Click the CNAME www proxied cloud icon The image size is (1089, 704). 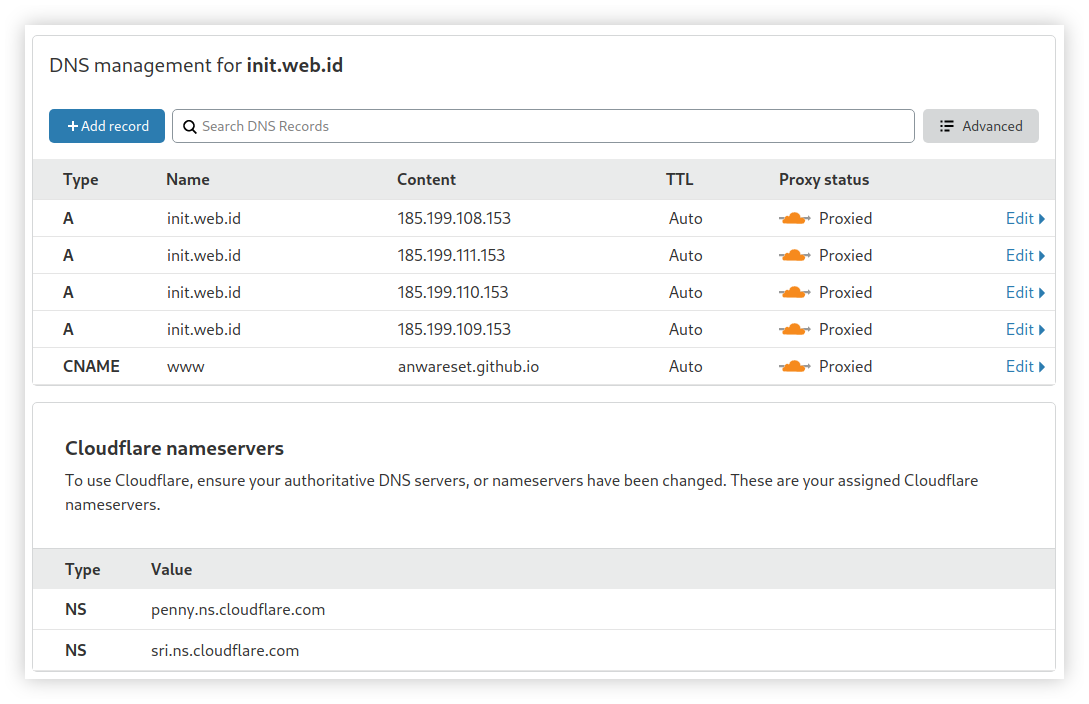click(794, 366)
